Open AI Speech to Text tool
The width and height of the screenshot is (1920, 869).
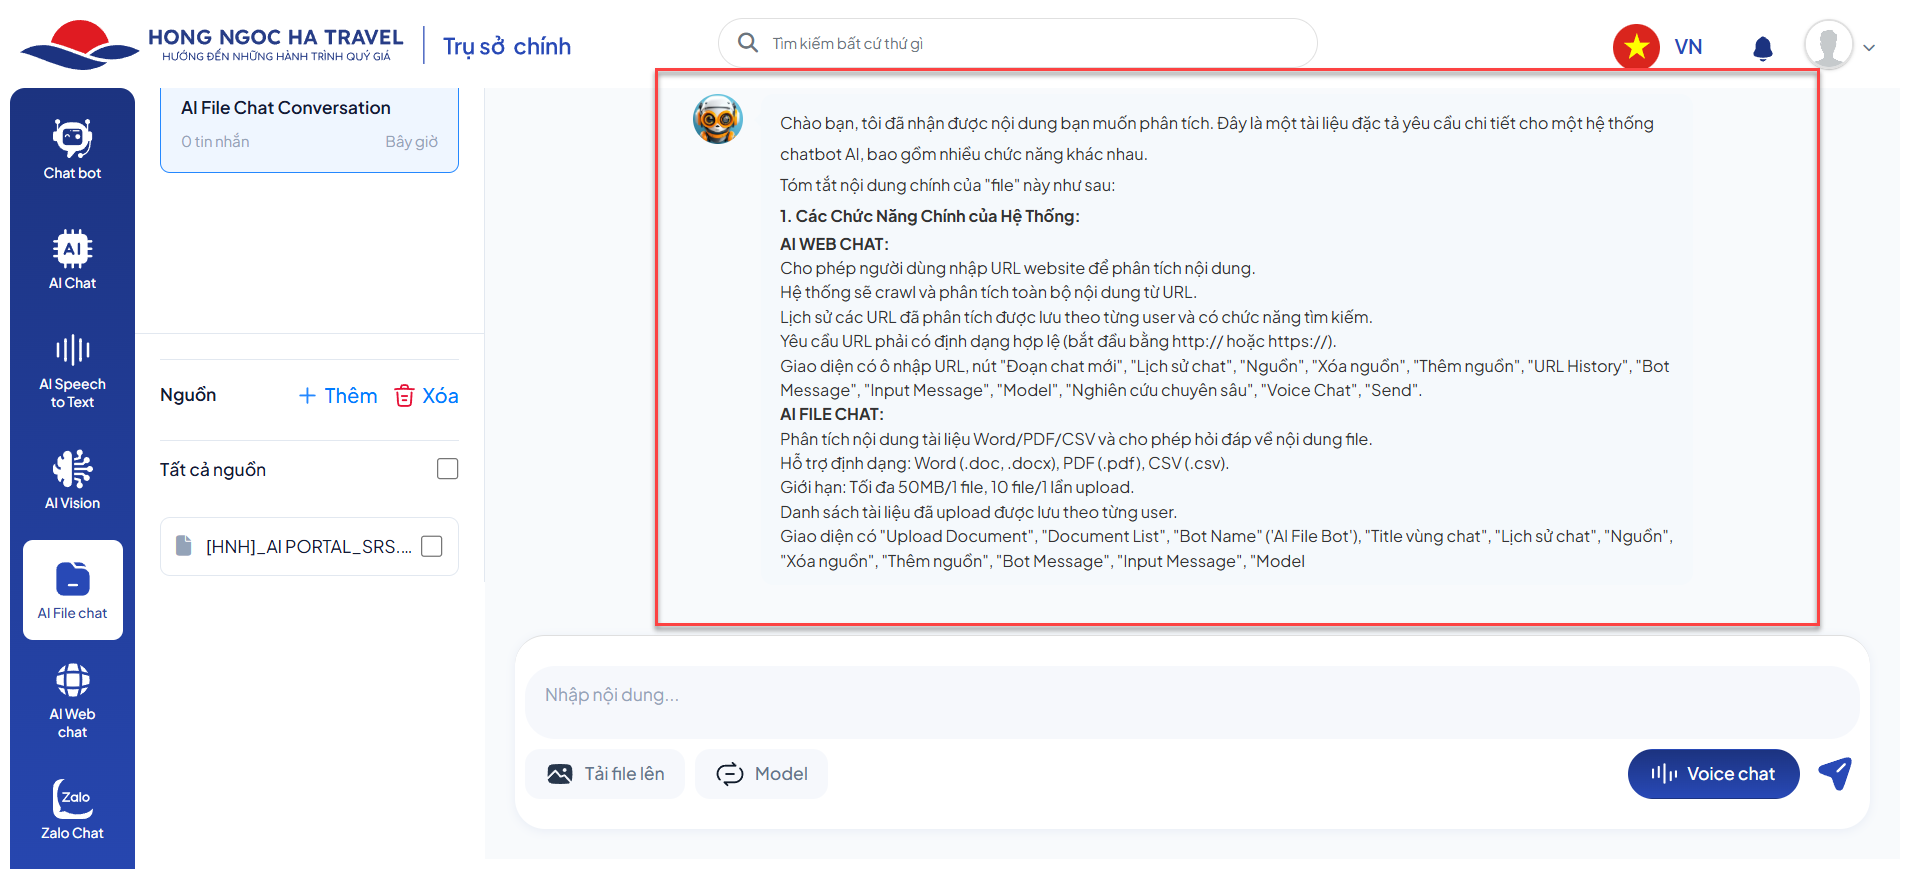tap(72, 372)
